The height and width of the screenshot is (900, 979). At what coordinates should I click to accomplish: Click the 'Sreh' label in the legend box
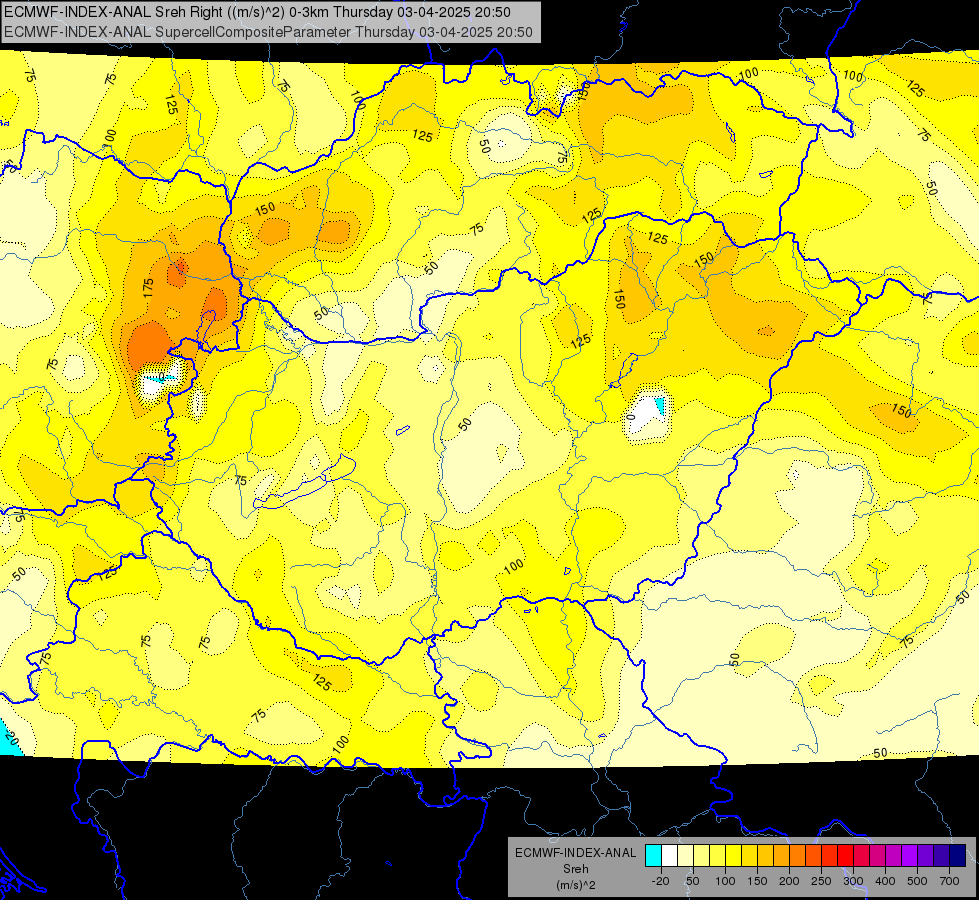tap(576, 869)
